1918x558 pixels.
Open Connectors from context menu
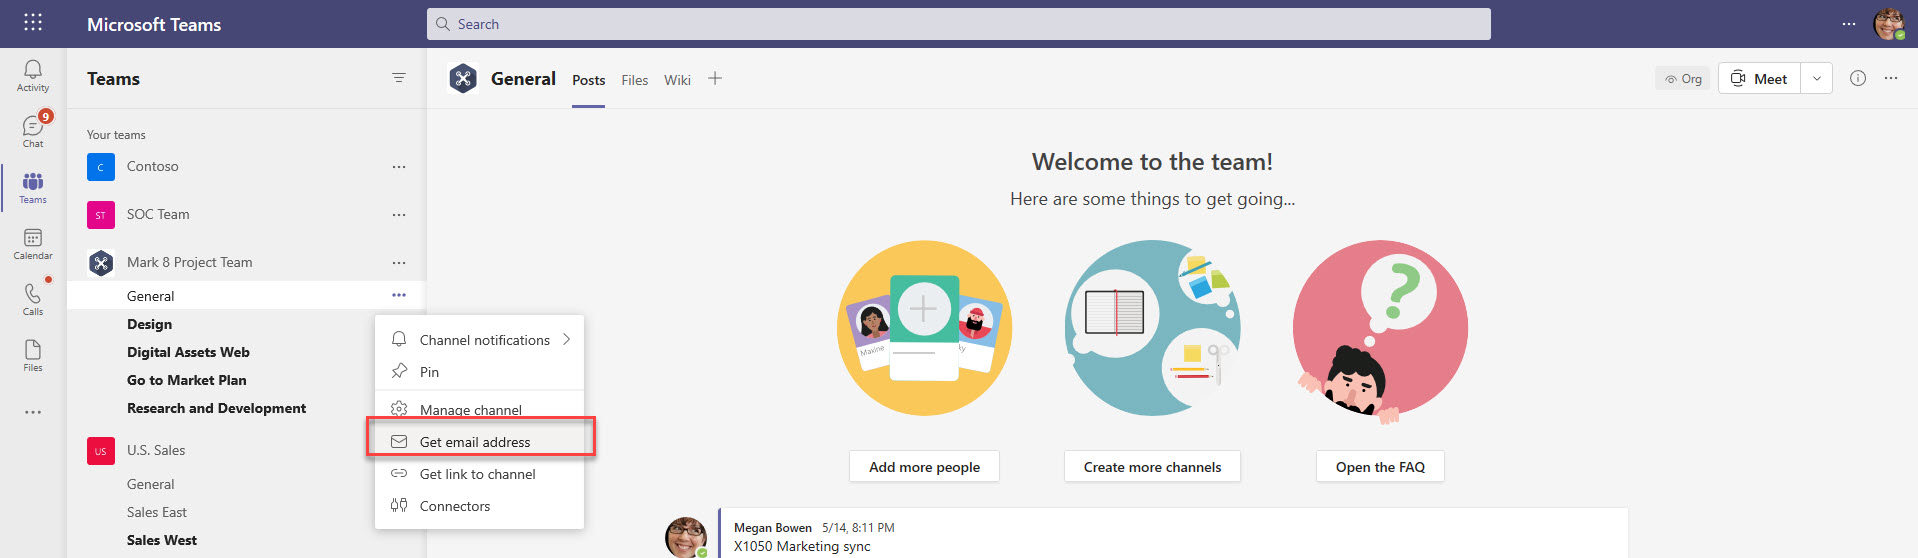click(479, 506)
